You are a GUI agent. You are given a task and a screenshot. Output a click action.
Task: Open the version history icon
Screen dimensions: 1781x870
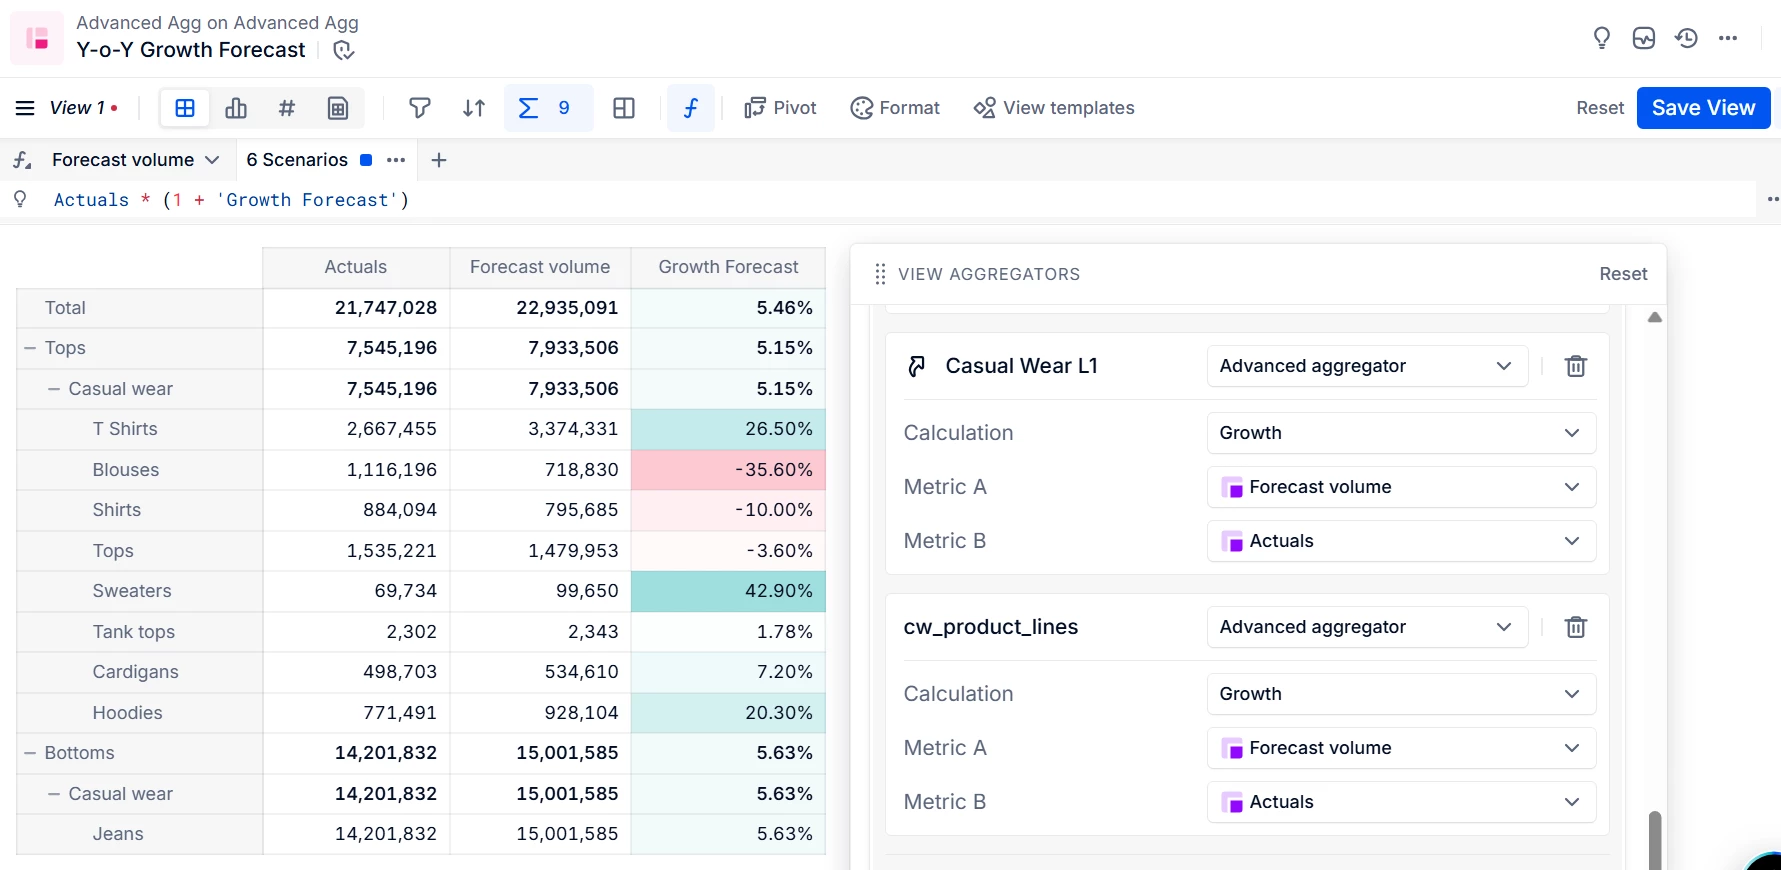(x=1686, y=38)
